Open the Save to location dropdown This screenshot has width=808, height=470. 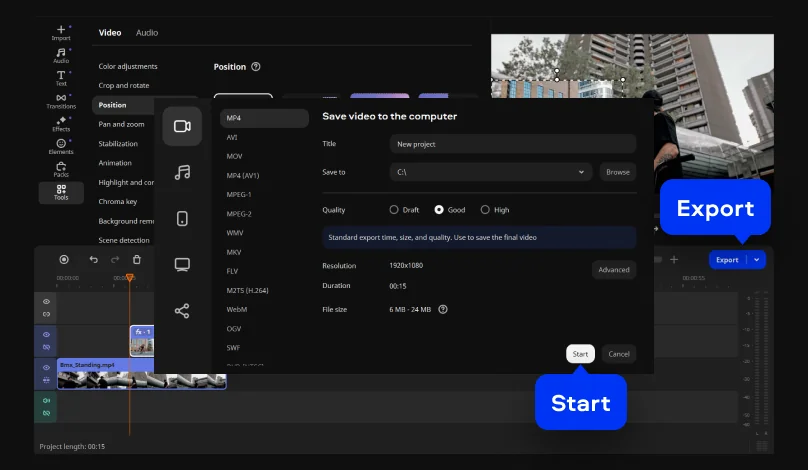point(582,172)
